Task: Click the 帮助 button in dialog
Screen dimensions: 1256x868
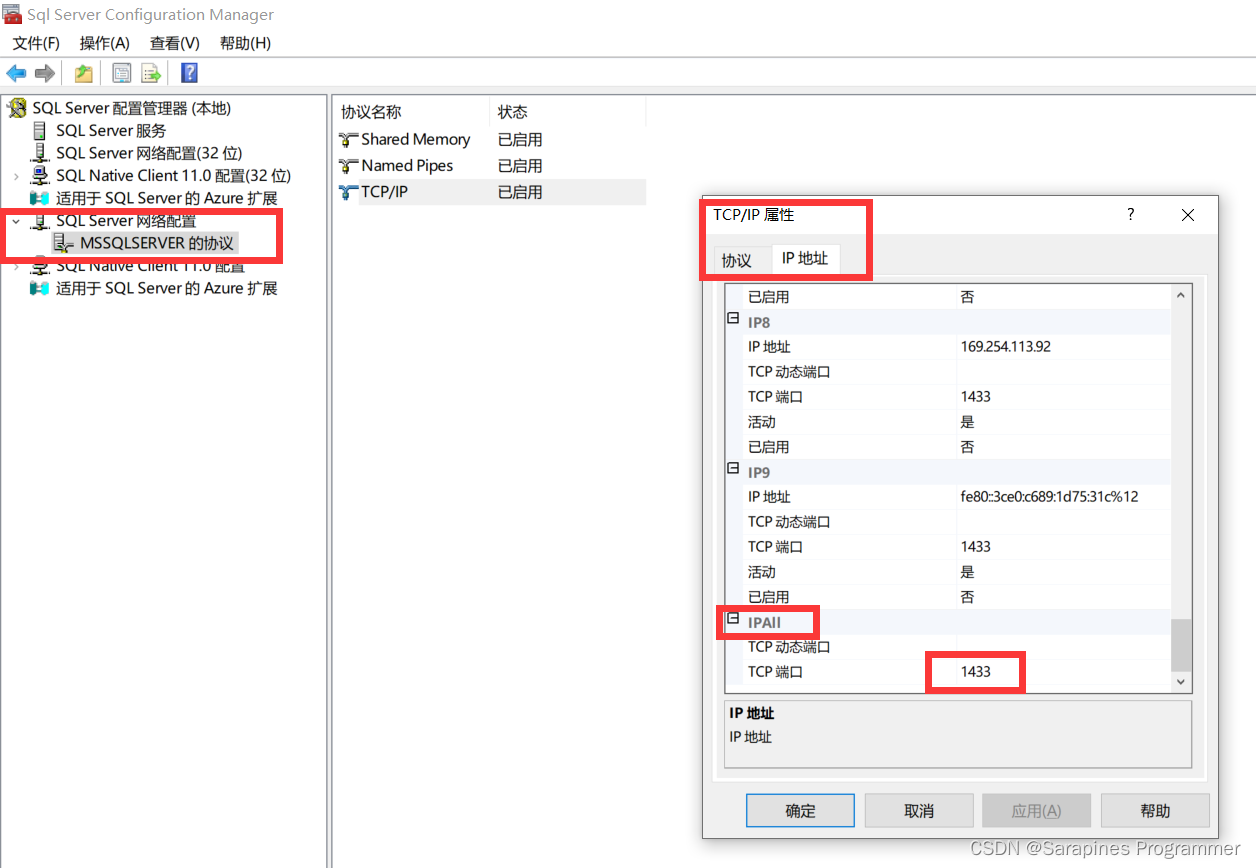Action: tap(1155, 811)
